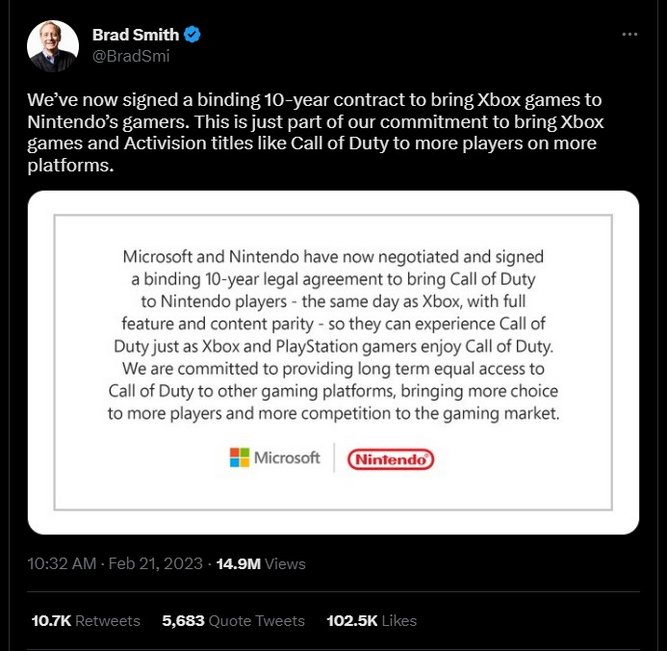Viewport: 667px width, 651px height.
Task: Open the 5,683 Quote Tweets list
Action: [x=233, y=620]
